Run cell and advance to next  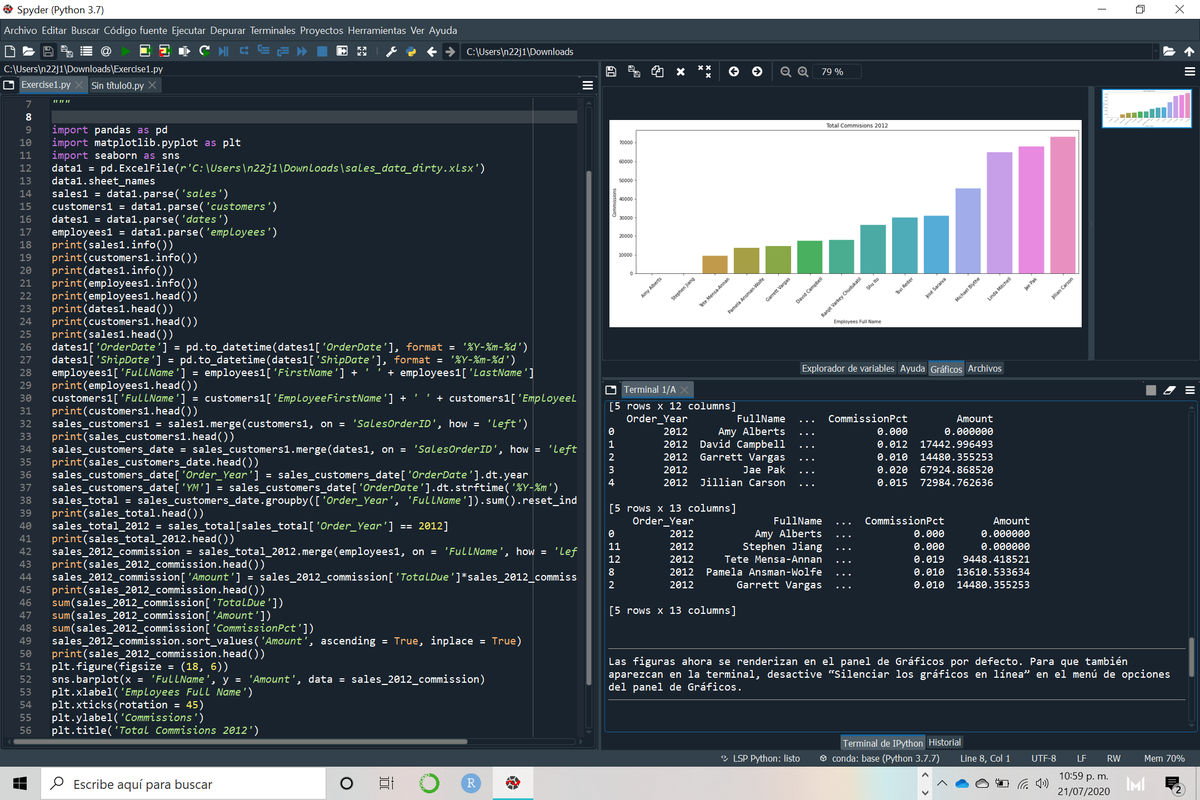click(x=165, y=51)
